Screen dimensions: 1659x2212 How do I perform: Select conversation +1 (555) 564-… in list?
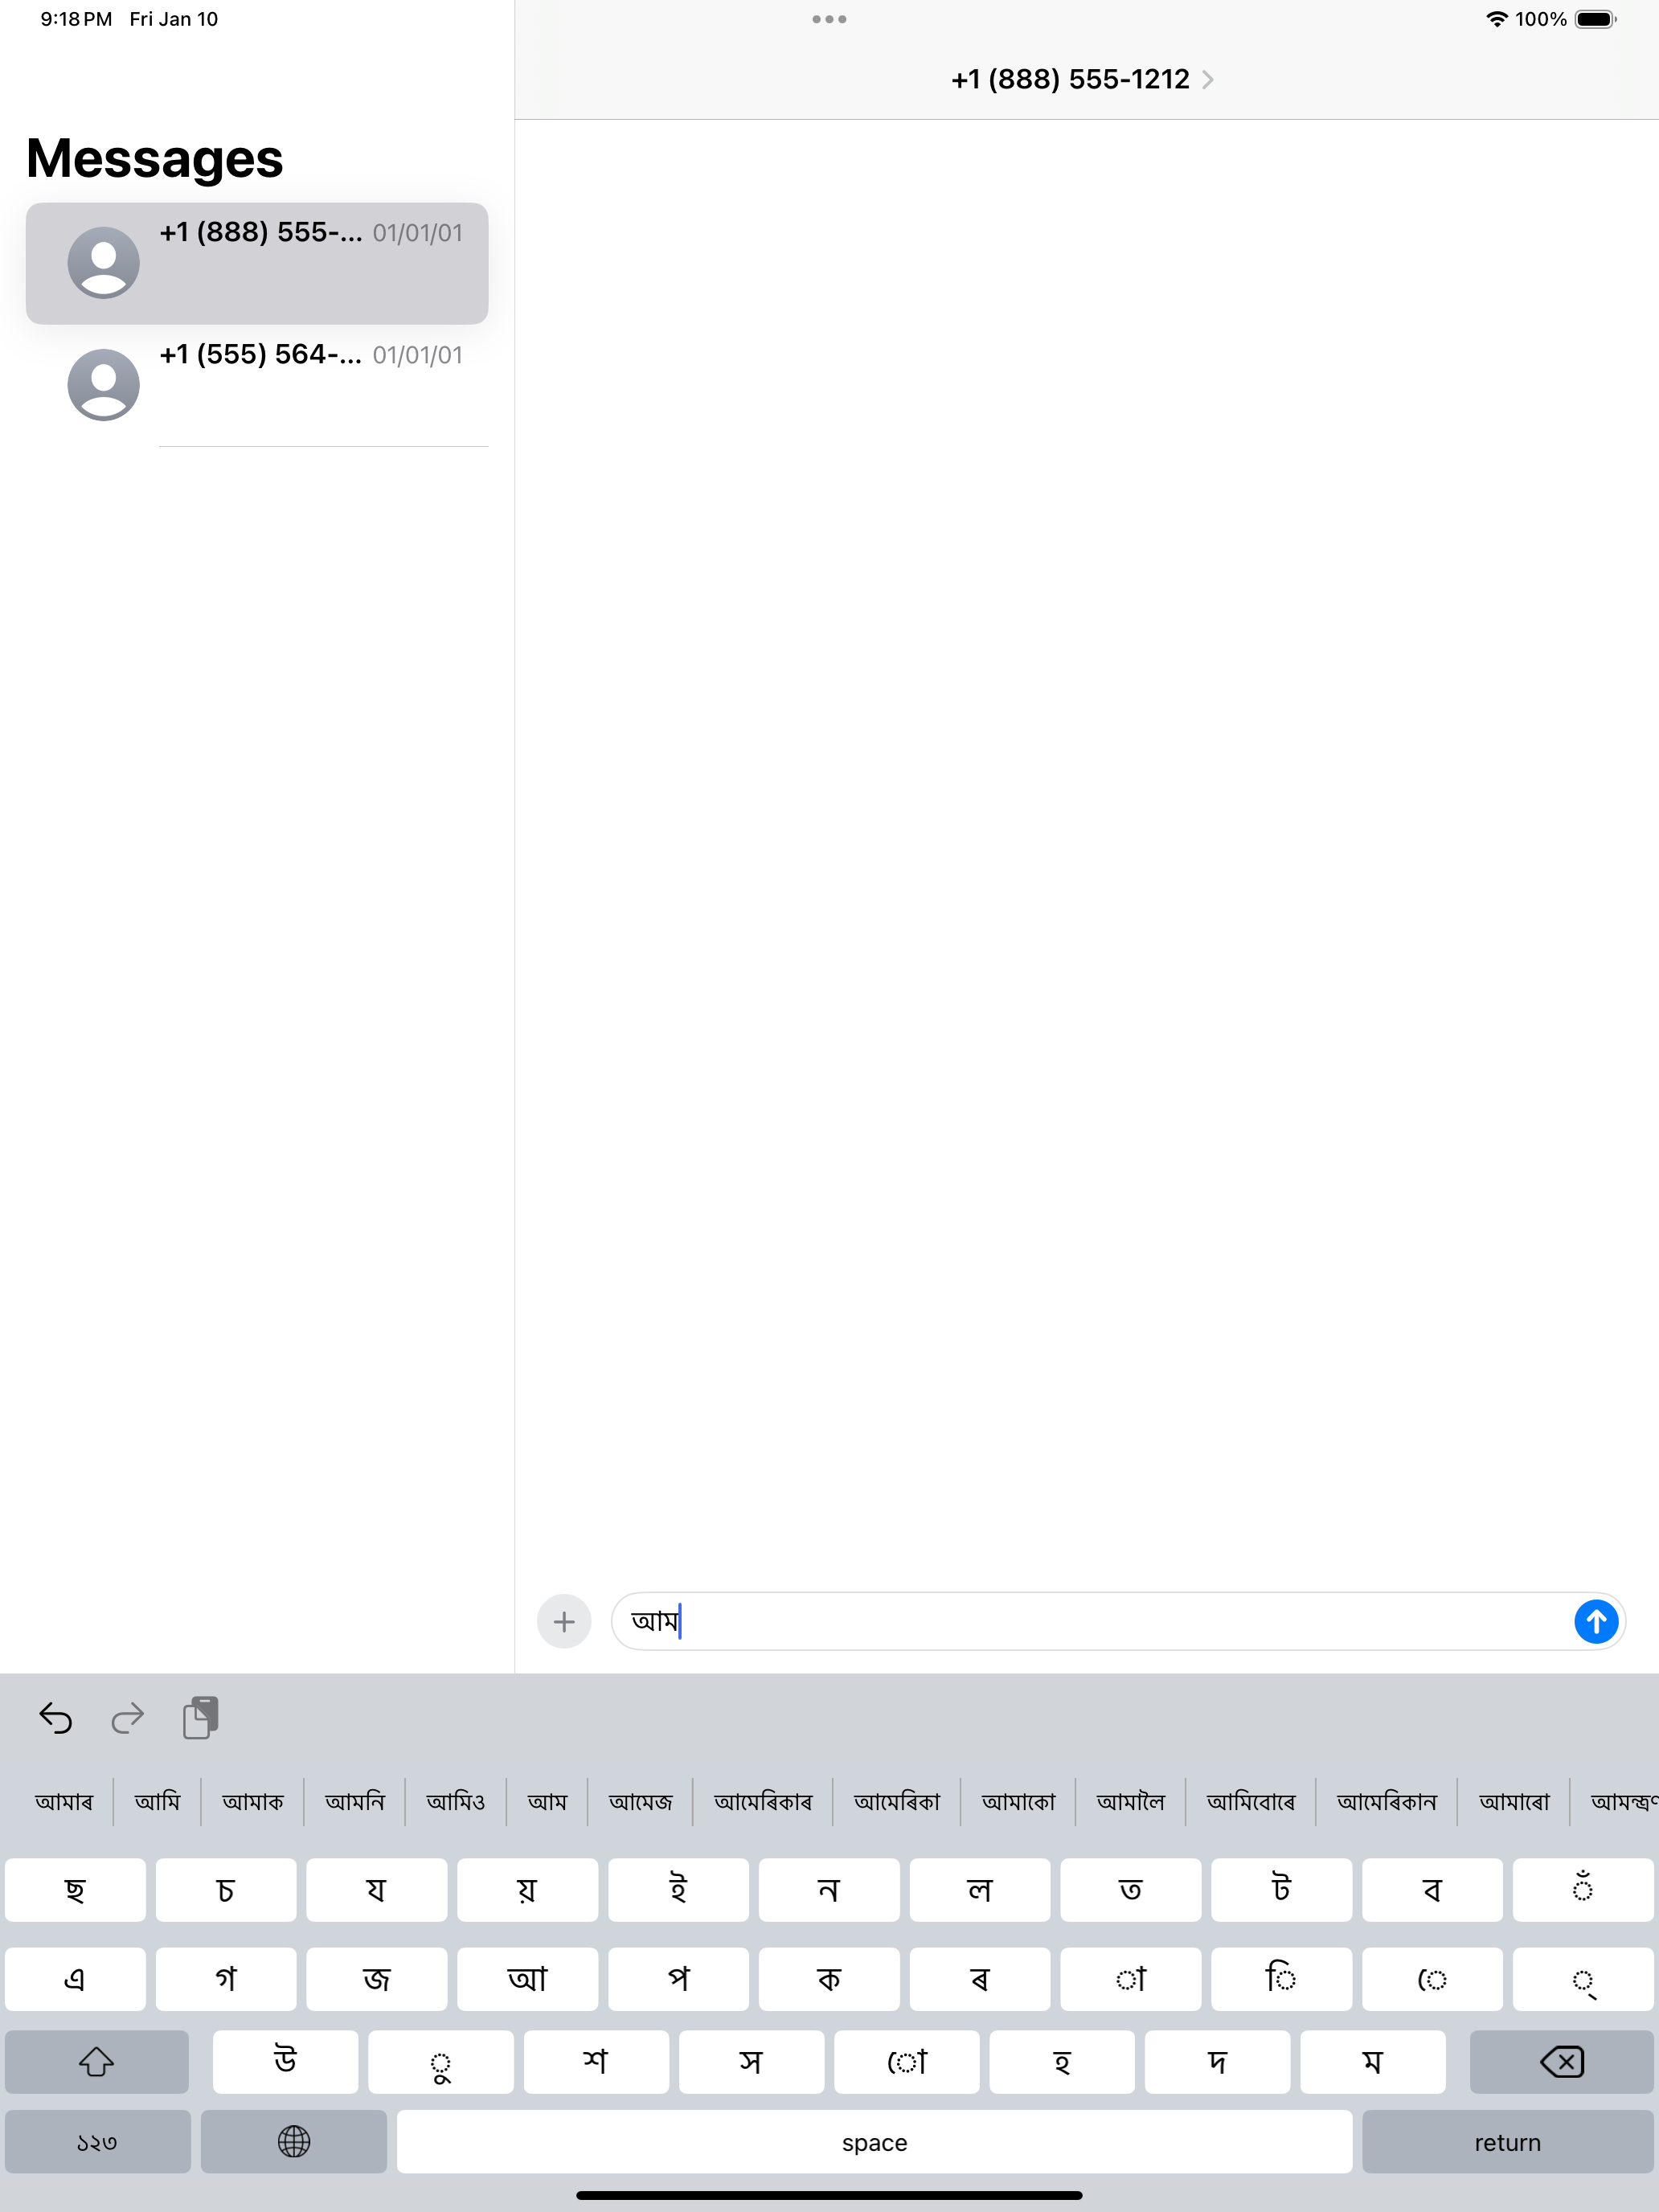257,385
